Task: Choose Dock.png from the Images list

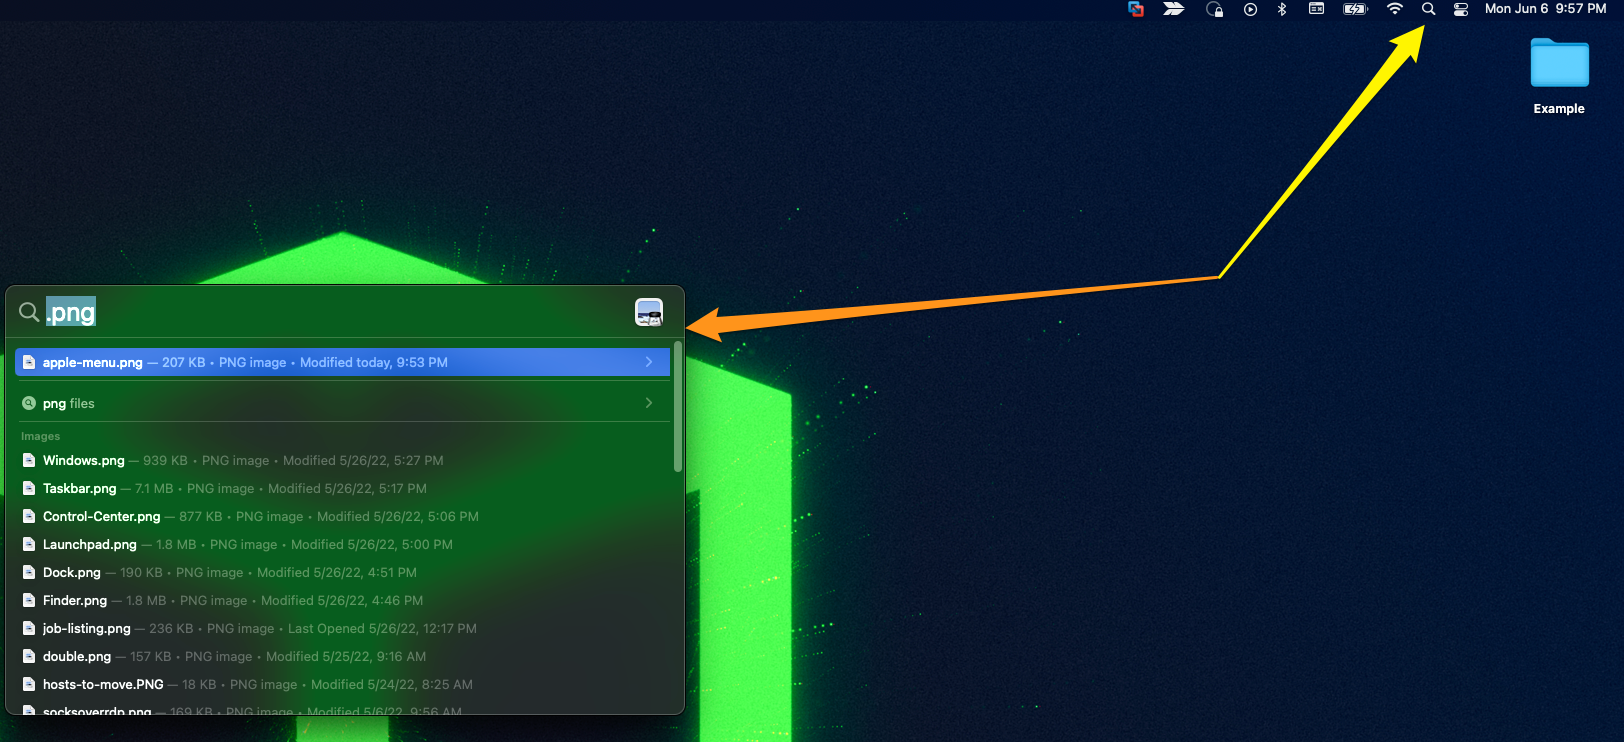Action: pyautogui.click(x=72, y=573)
